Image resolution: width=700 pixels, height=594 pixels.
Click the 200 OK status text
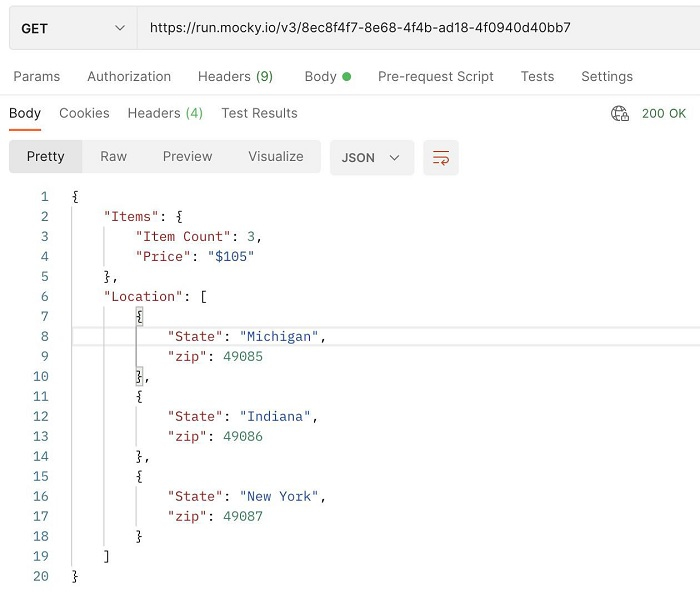point(664,114)
